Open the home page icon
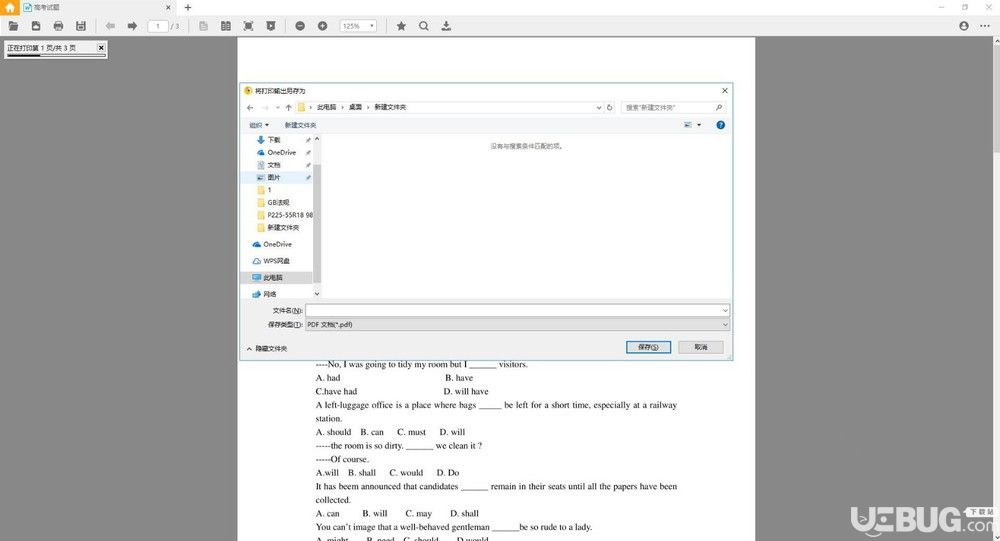This screenshot has width=1000, height=541. tap(9, 8)
